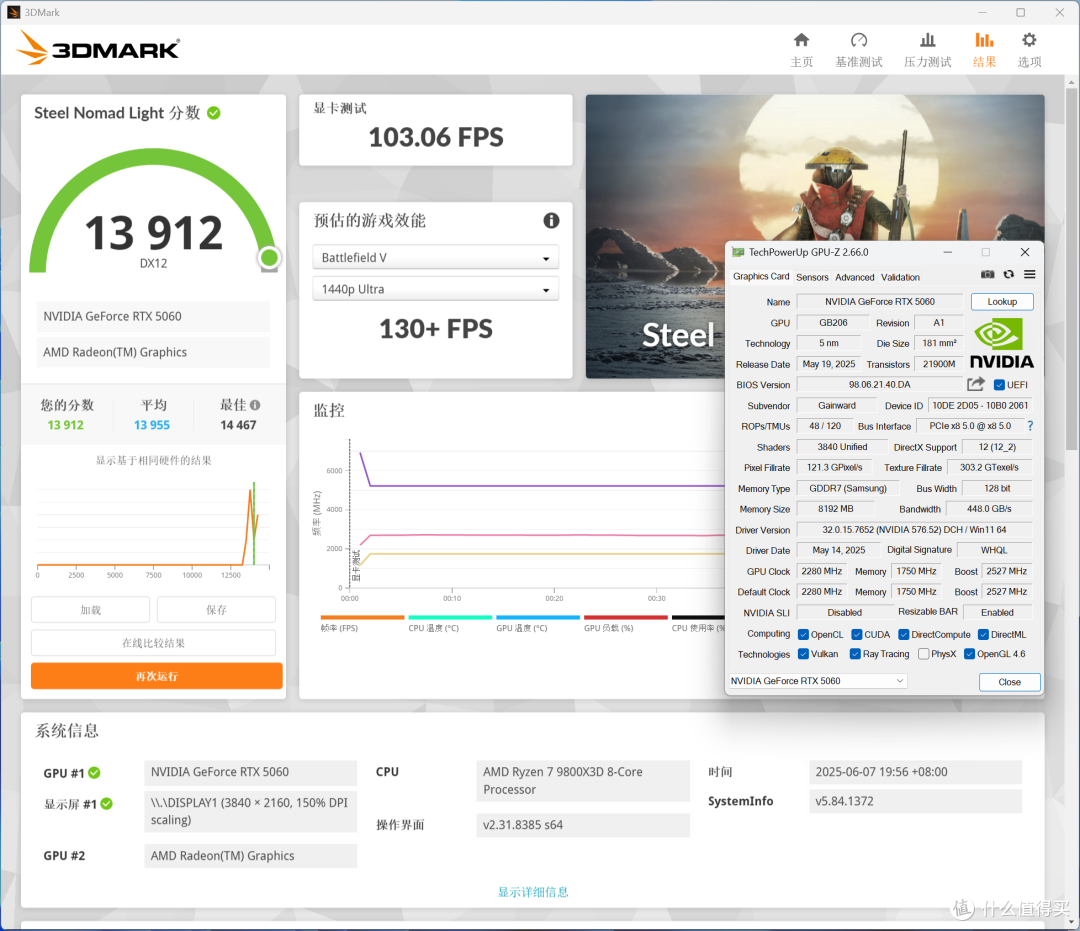
Task: Click the compare results online button
Action: tap(153, 642)
